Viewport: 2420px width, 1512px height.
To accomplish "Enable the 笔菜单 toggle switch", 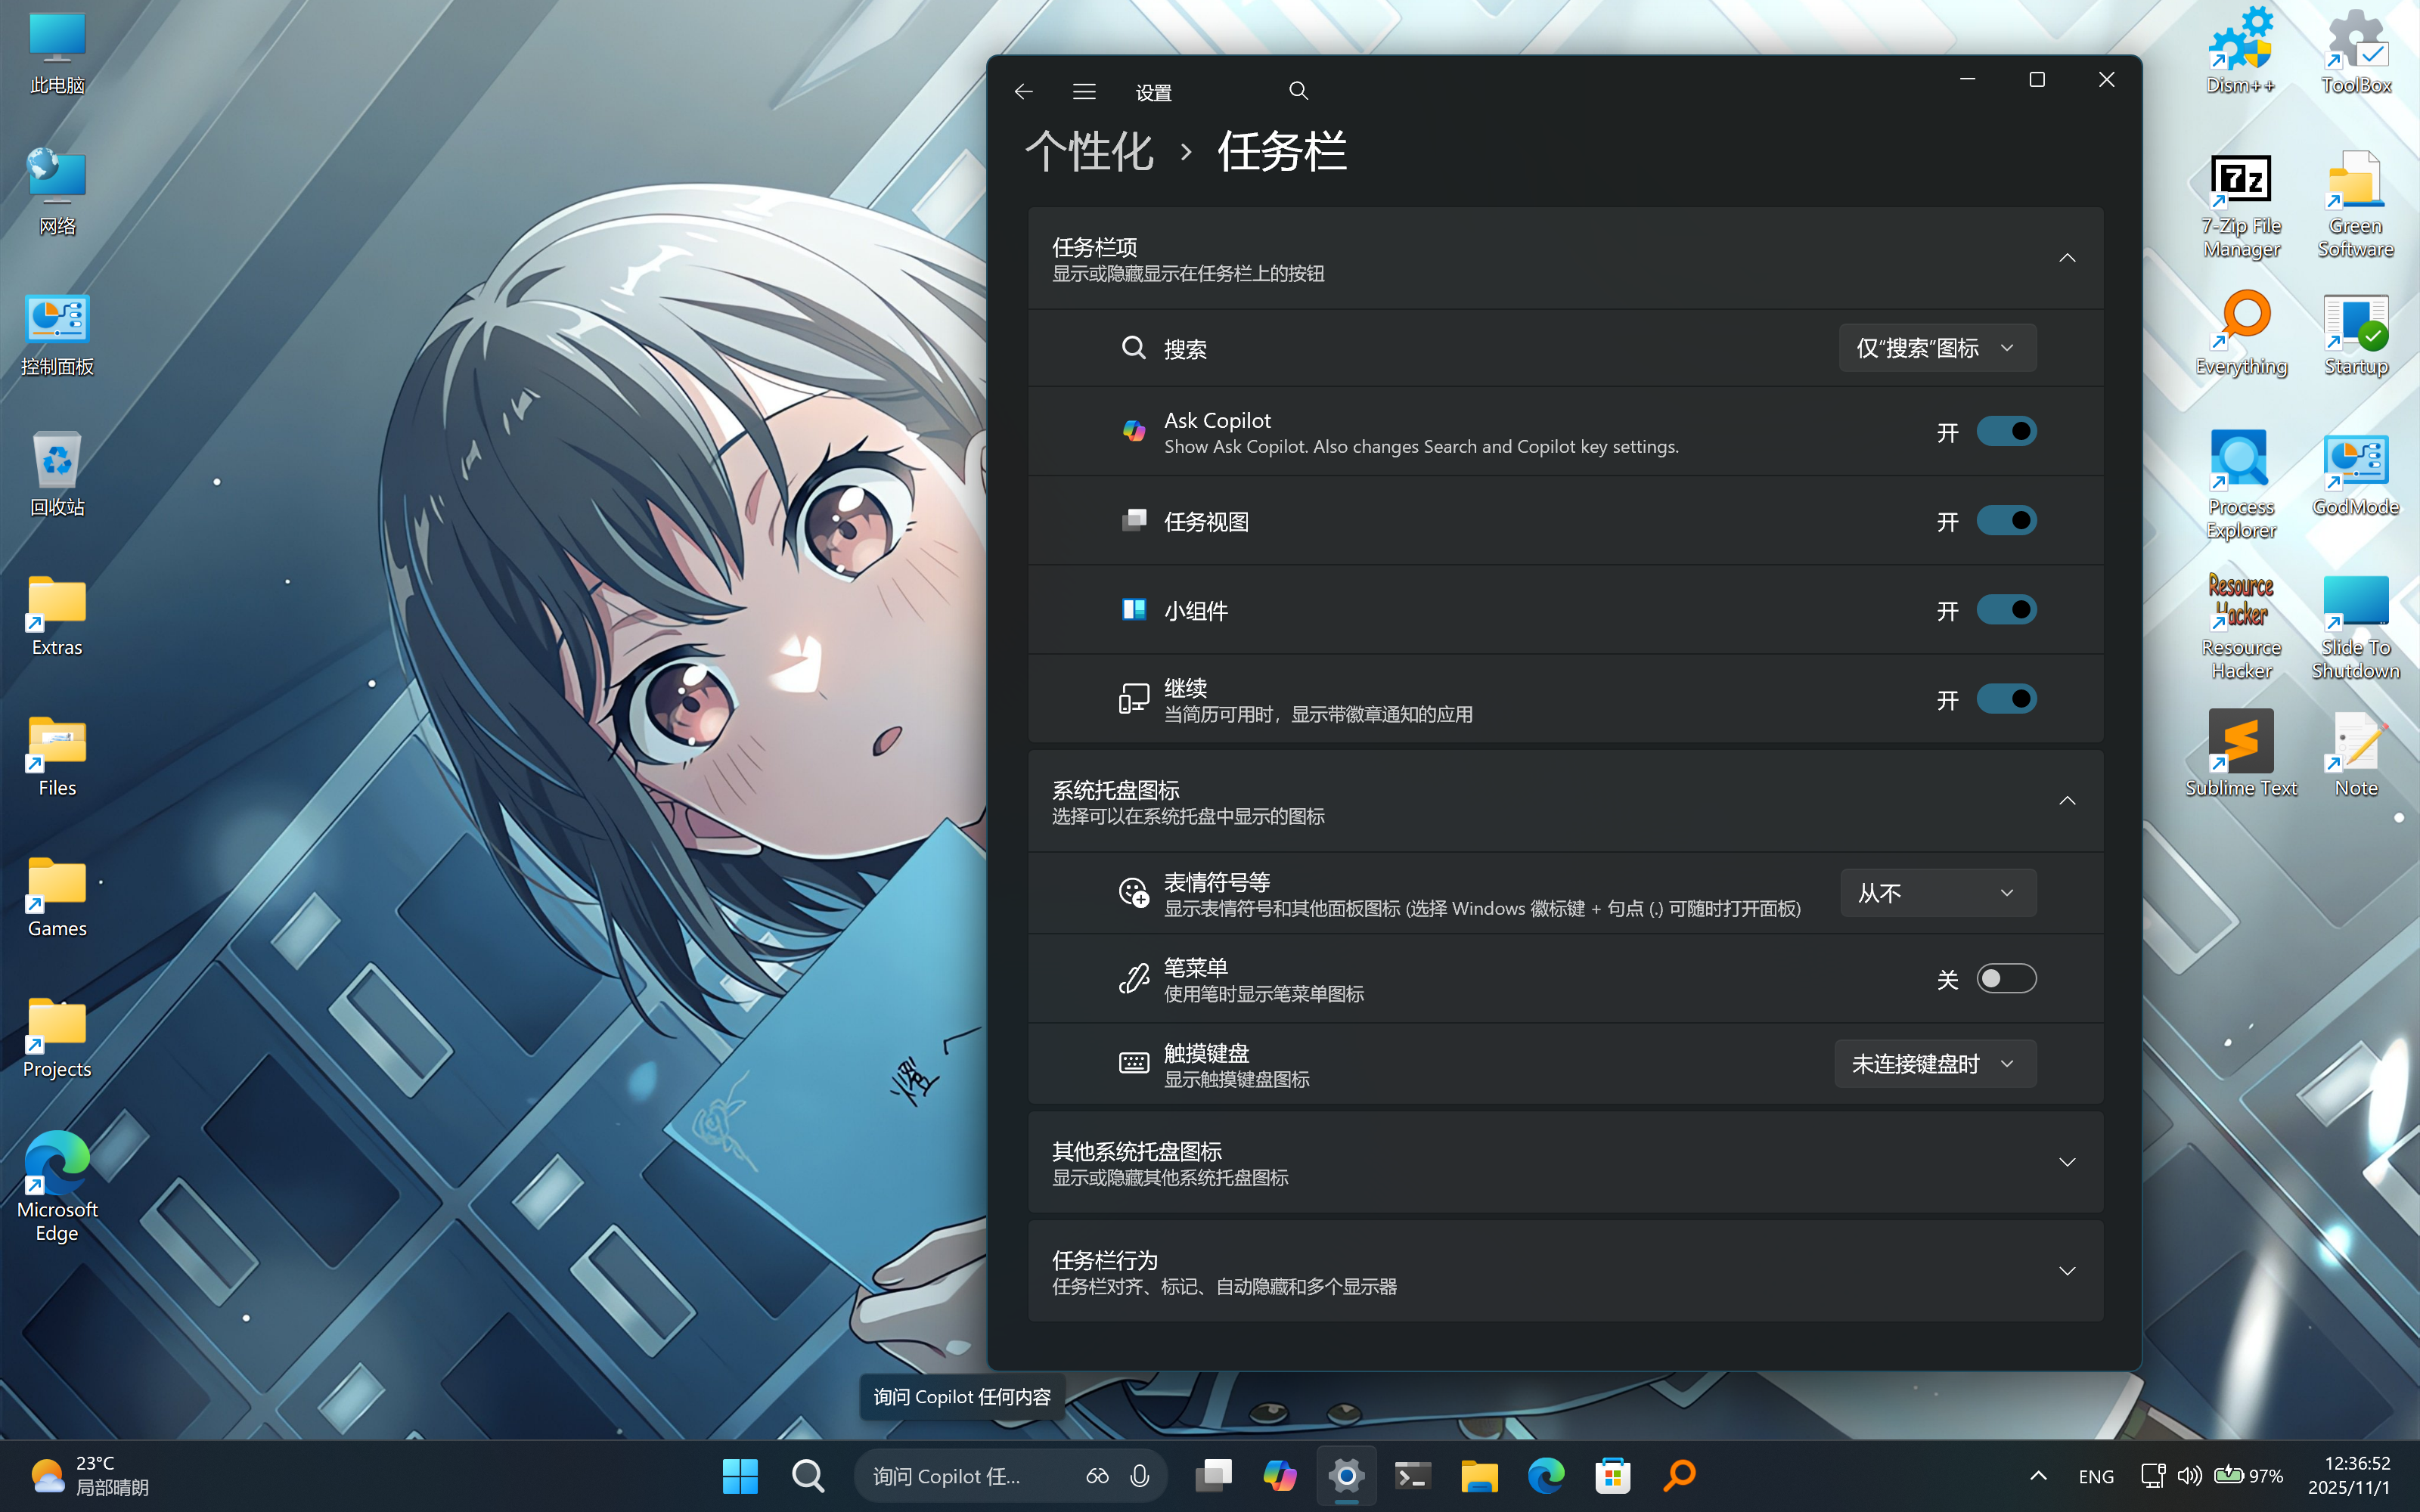I will 2006,979.
